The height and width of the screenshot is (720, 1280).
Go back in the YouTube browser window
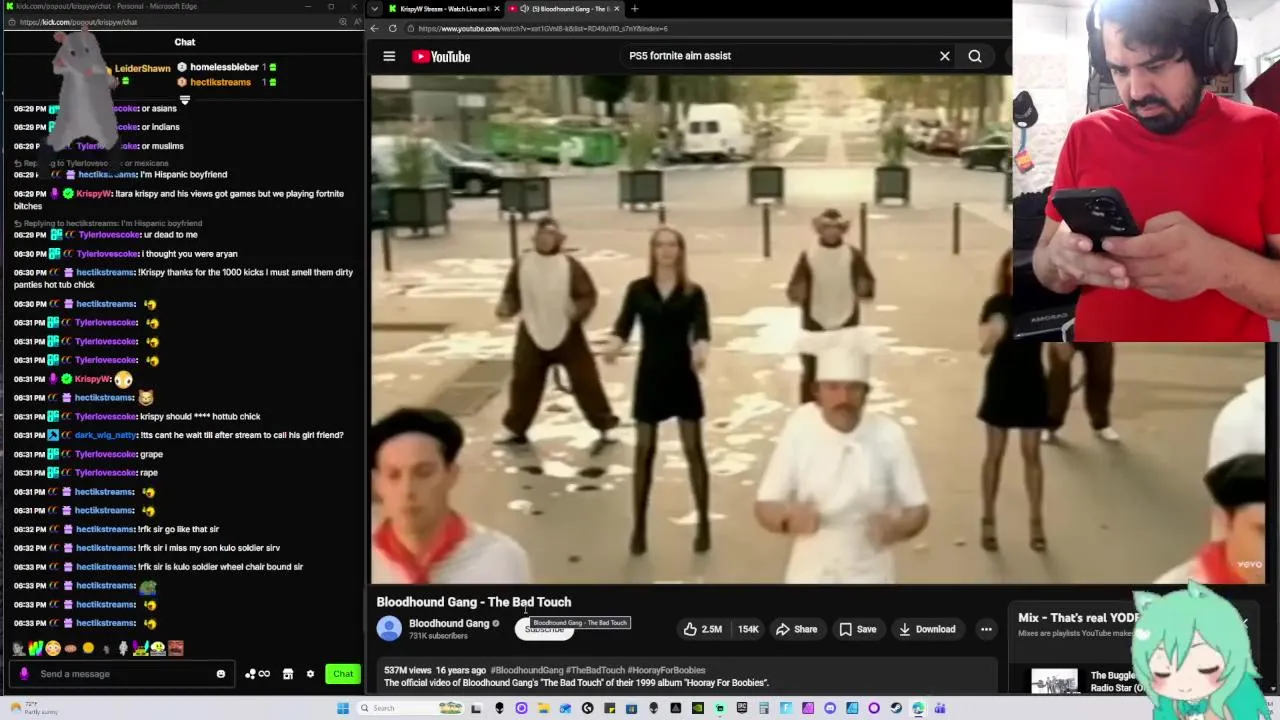click(x=376, y=28)
